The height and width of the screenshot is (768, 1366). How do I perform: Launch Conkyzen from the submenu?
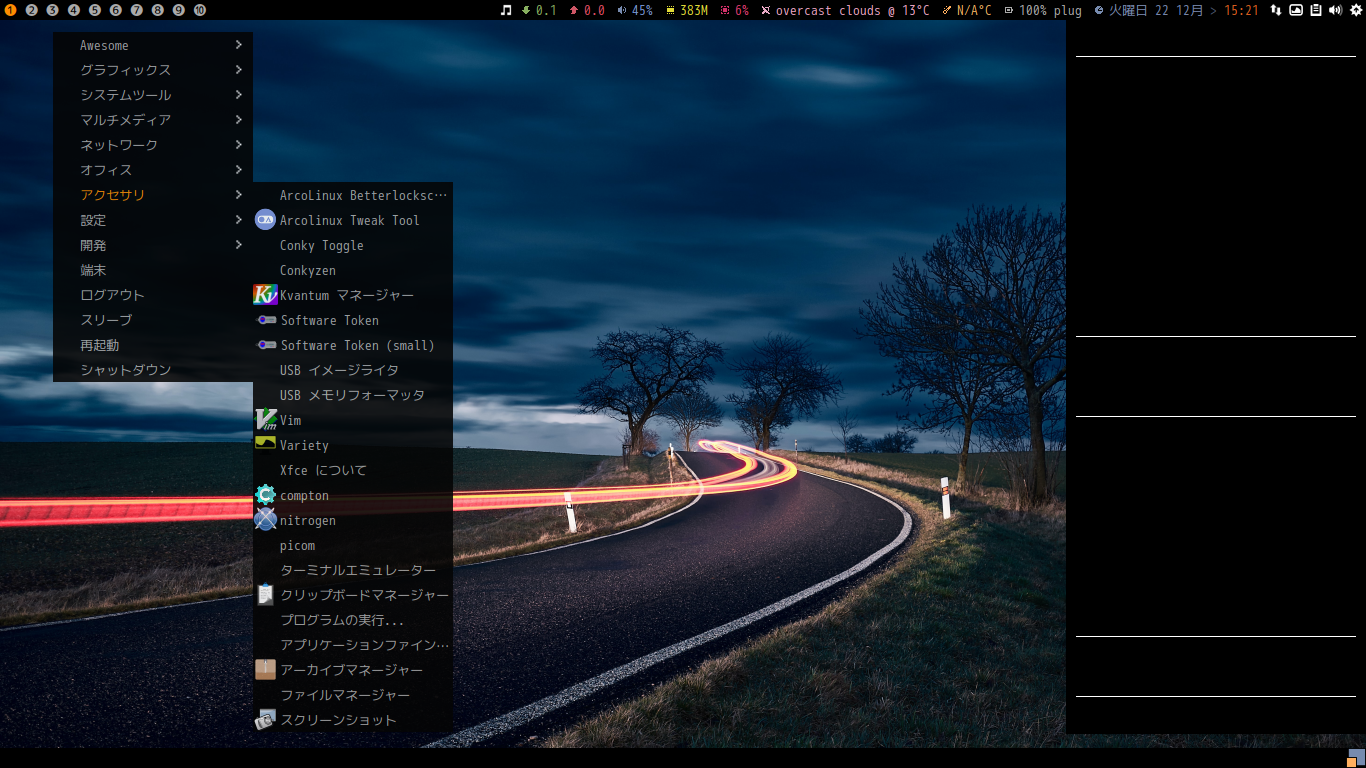(x=353, y=270)
